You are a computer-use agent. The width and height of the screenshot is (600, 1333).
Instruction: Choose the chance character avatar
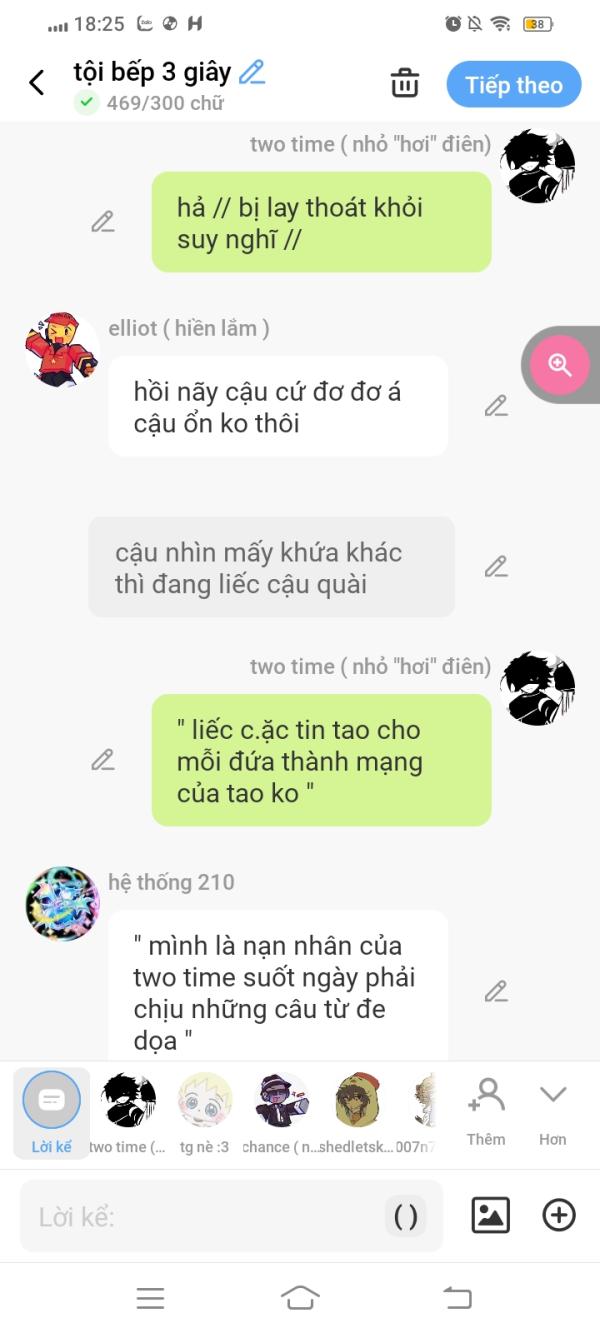[282, 1112]
